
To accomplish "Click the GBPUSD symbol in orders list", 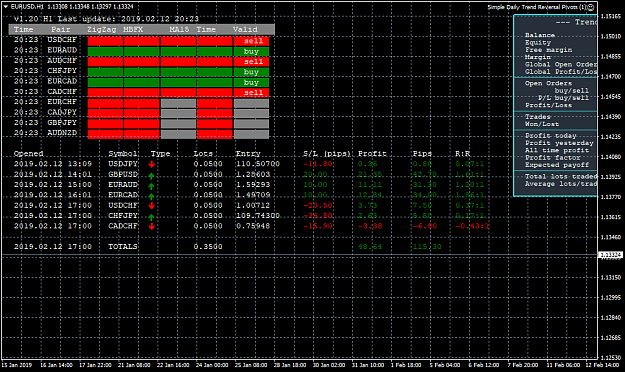I will coord(123,174).
